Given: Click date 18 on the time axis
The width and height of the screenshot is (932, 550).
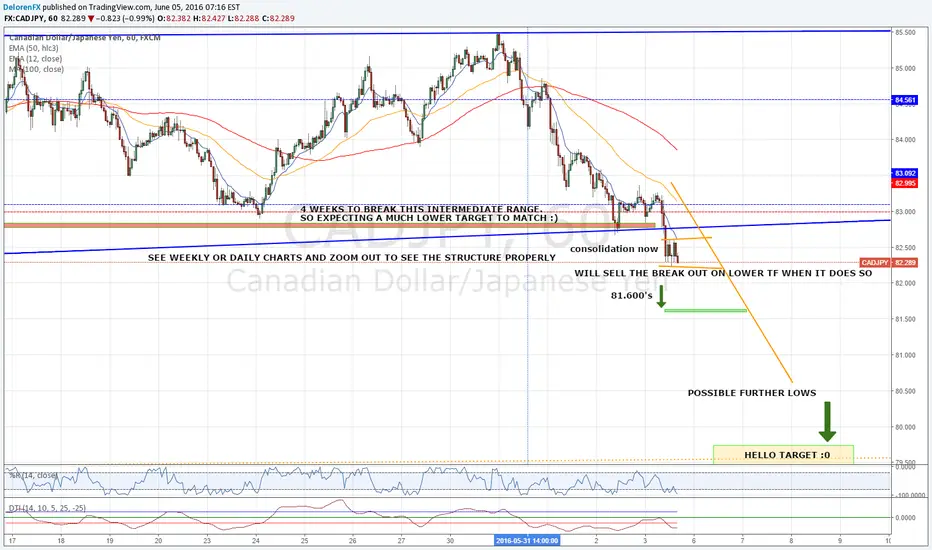Looking at the screenshot, I should [x=61, y=540].
